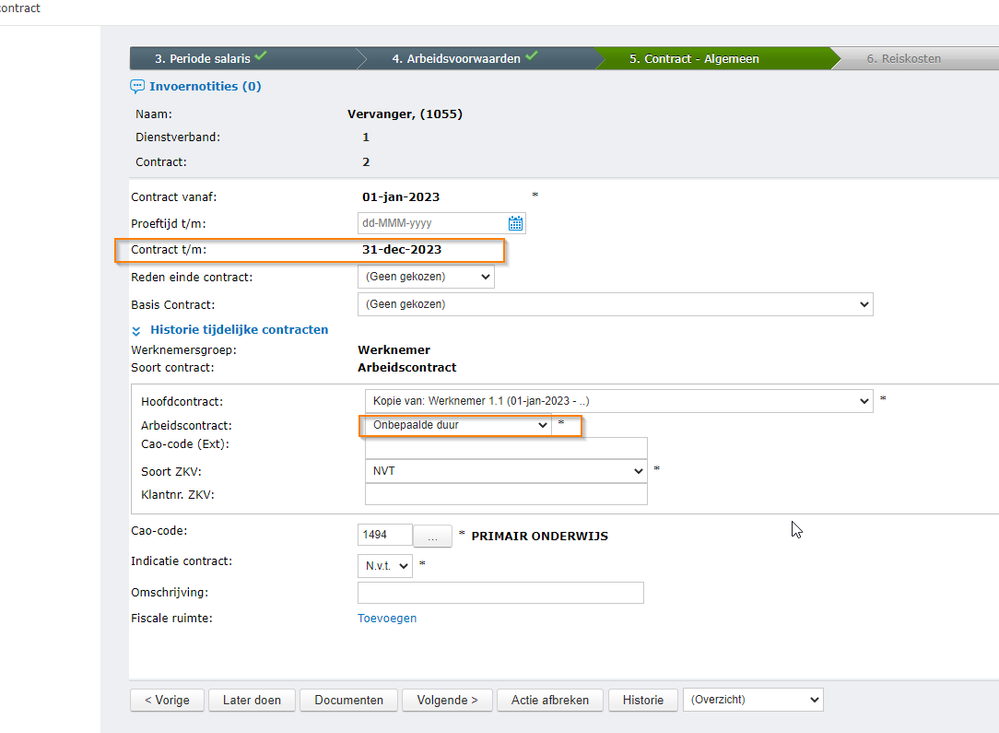Open the Reden einde contract dropdown
This screenshot has height=733, width=999.
[x=426, y=276]
